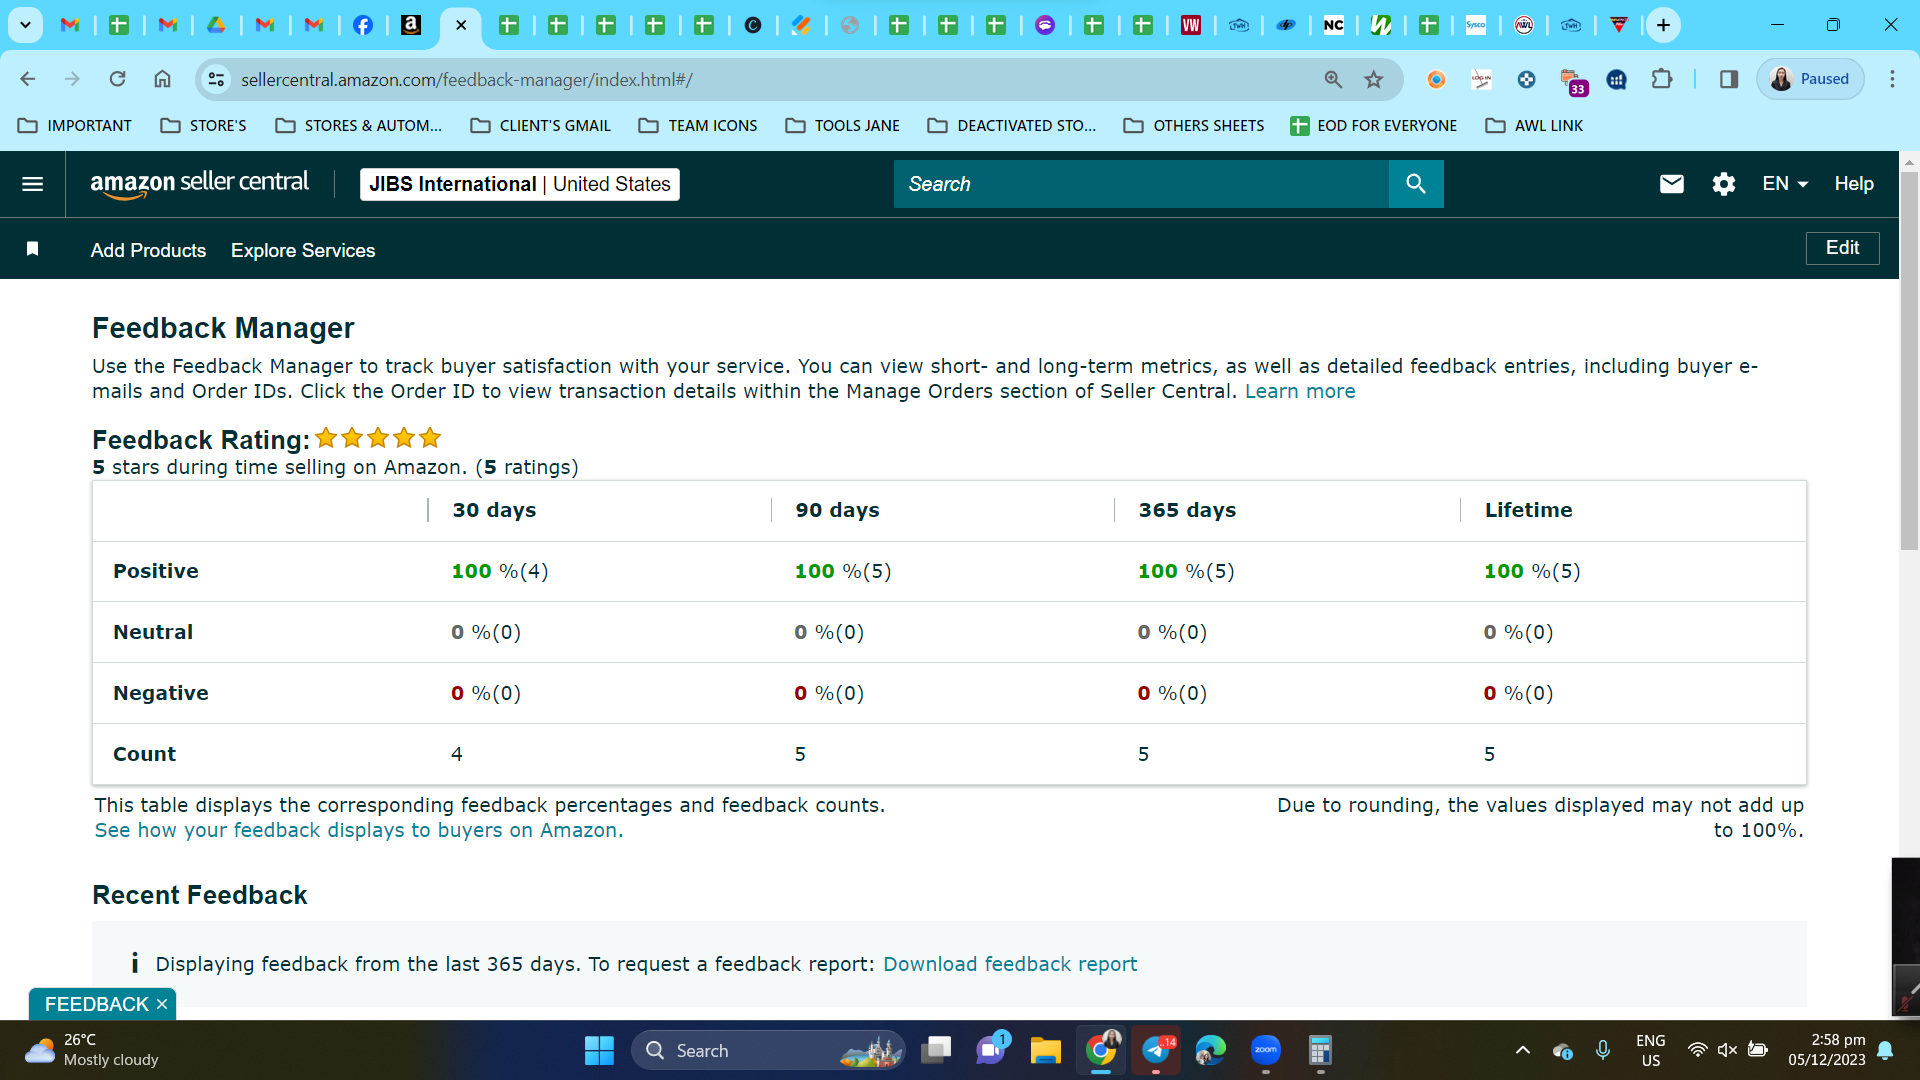
Task: Click the ENG US language indicator
Action: (x=1650, y=1050)
